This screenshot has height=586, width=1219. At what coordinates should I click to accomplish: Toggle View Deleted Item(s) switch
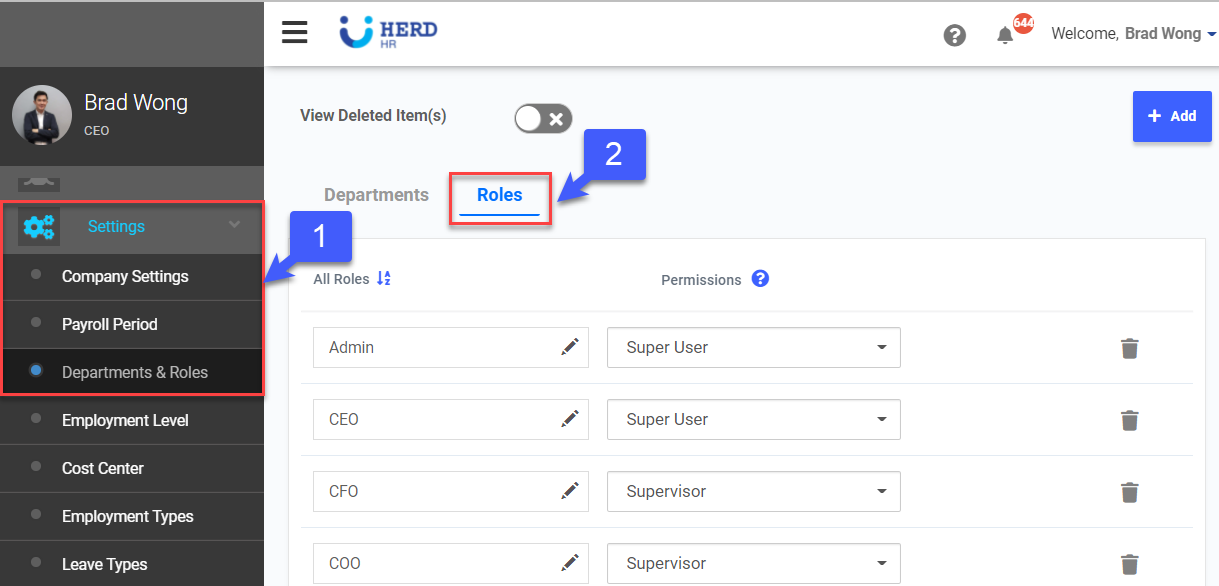pyautogui.click(x=543, y=119)
